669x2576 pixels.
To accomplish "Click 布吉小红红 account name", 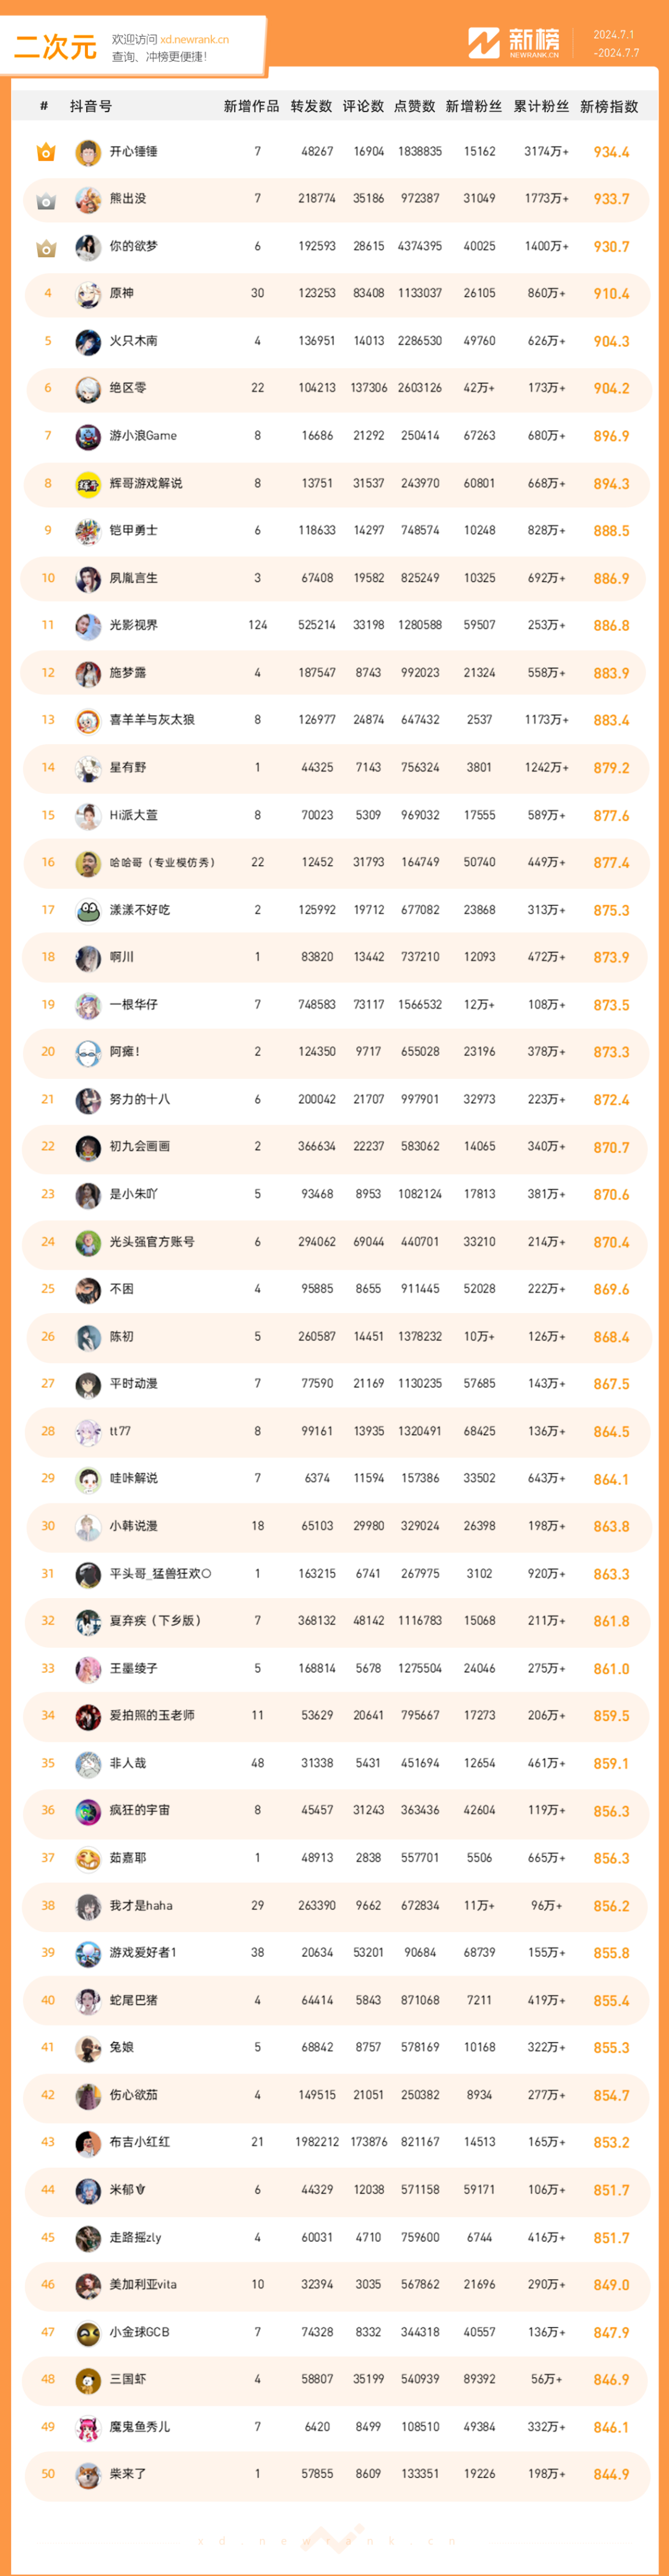I will coord(140,2143).
